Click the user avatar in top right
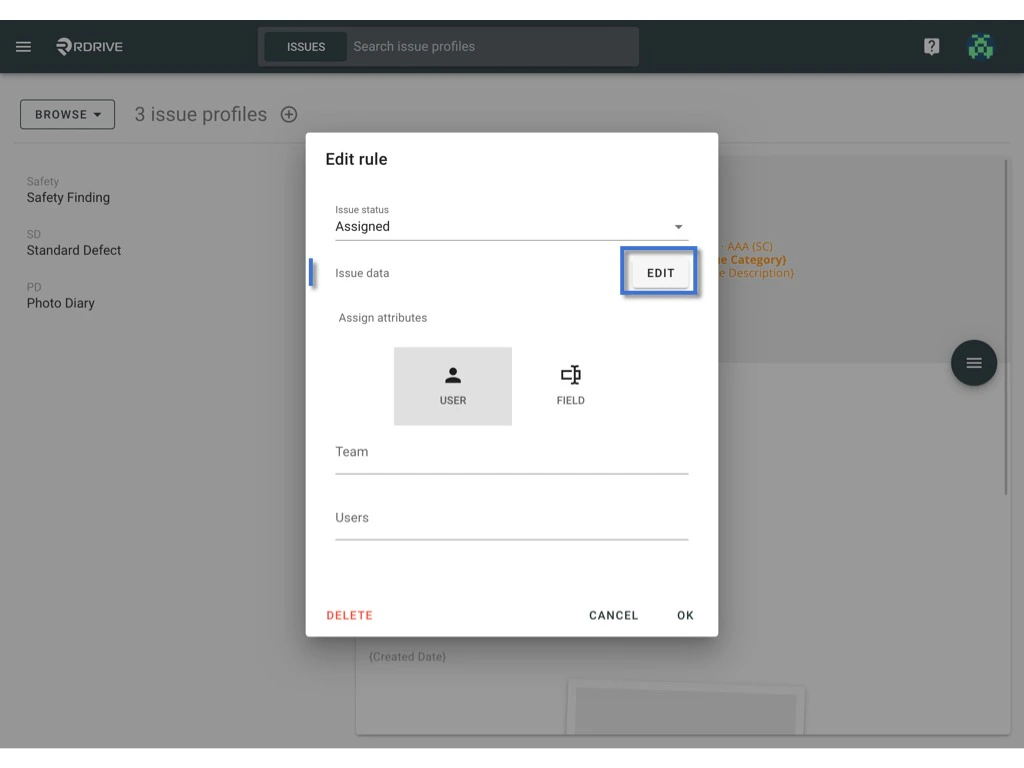The image size is (1024, 768). click(x=981, y=46)
